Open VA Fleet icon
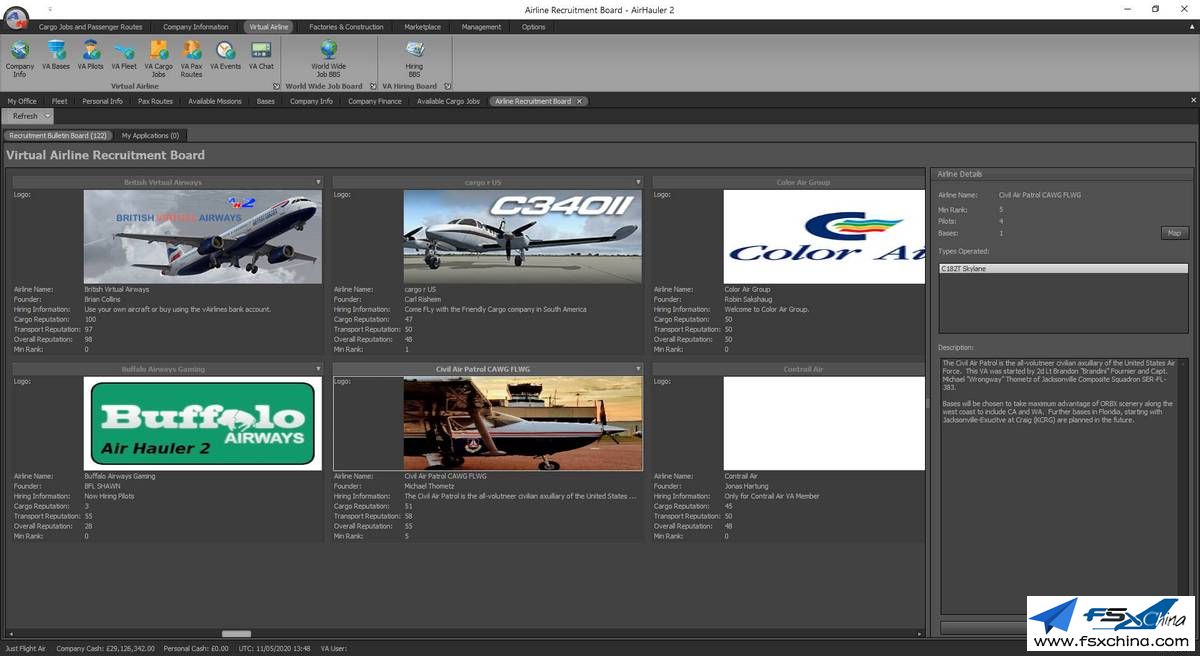Viewport: 1200px width, 656px height. [124, 56]
